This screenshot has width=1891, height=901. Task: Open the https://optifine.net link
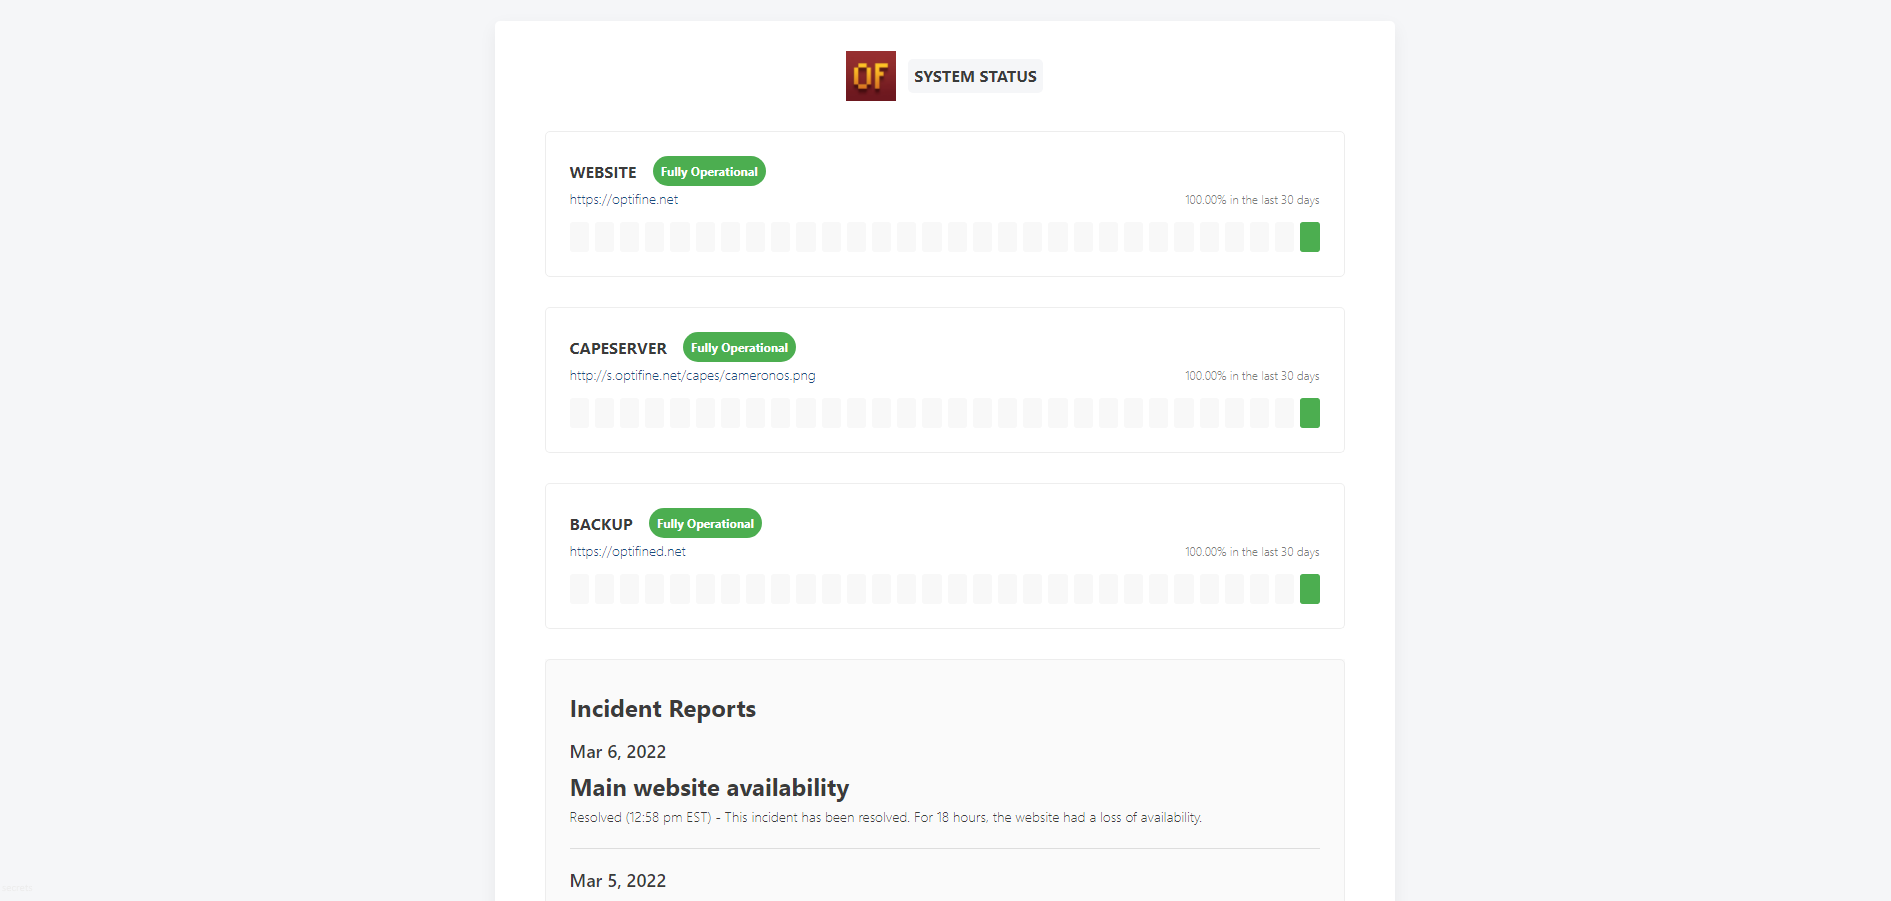pos(624,199)
